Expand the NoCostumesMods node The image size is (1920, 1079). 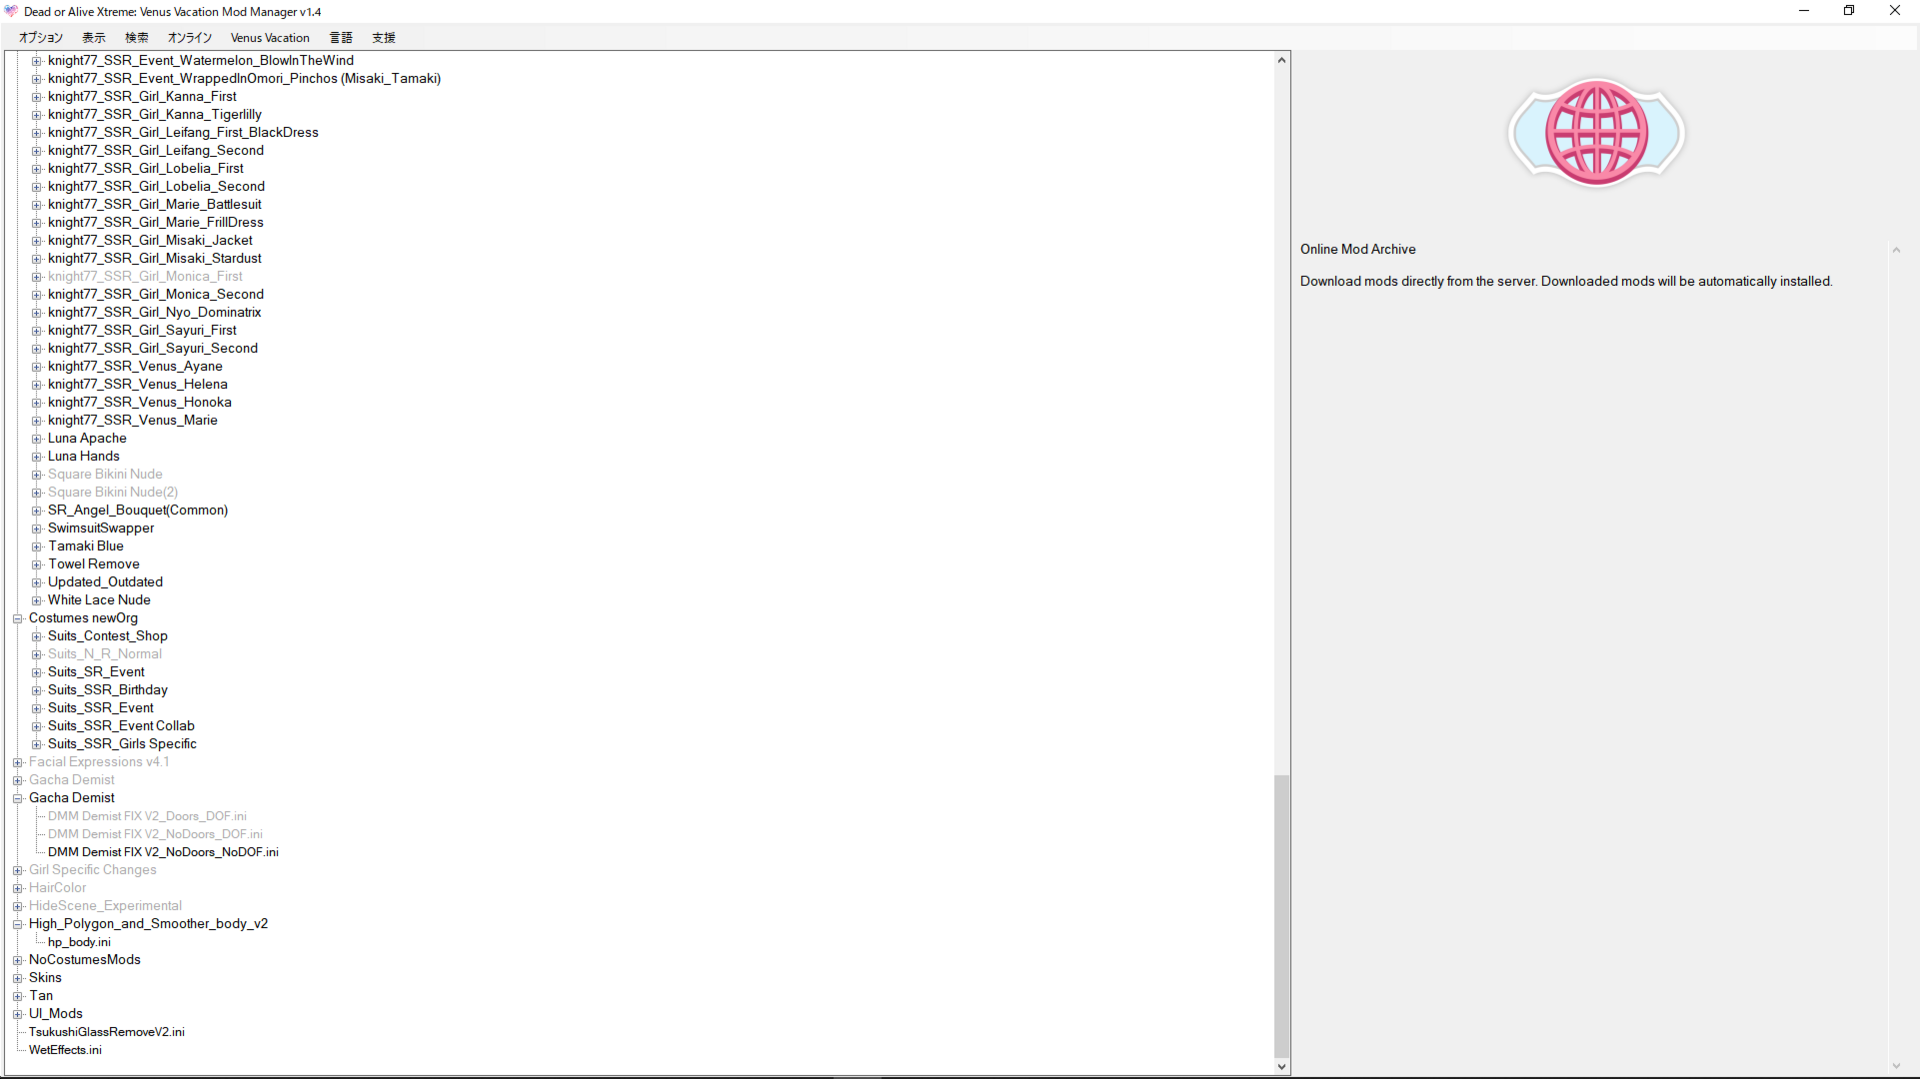(18, 960)
